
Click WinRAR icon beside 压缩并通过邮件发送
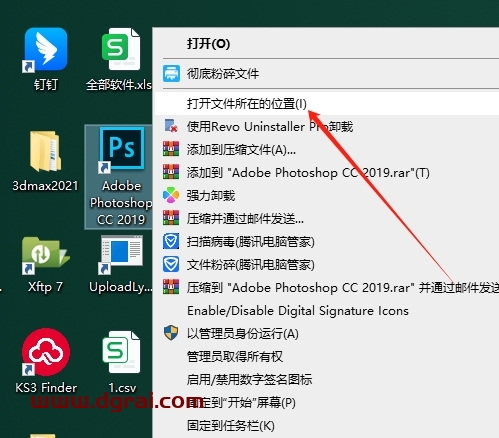click(x=171, y=218)
